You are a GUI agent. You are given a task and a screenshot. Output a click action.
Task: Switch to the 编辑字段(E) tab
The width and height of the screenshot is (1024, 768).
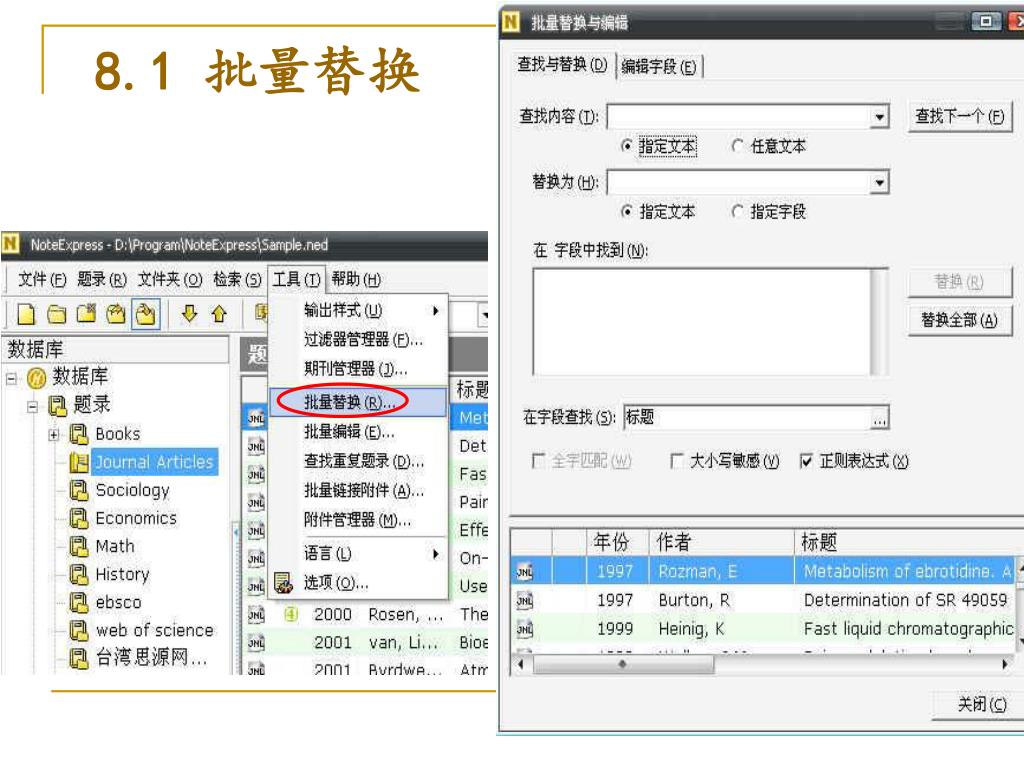coord(659,66)
